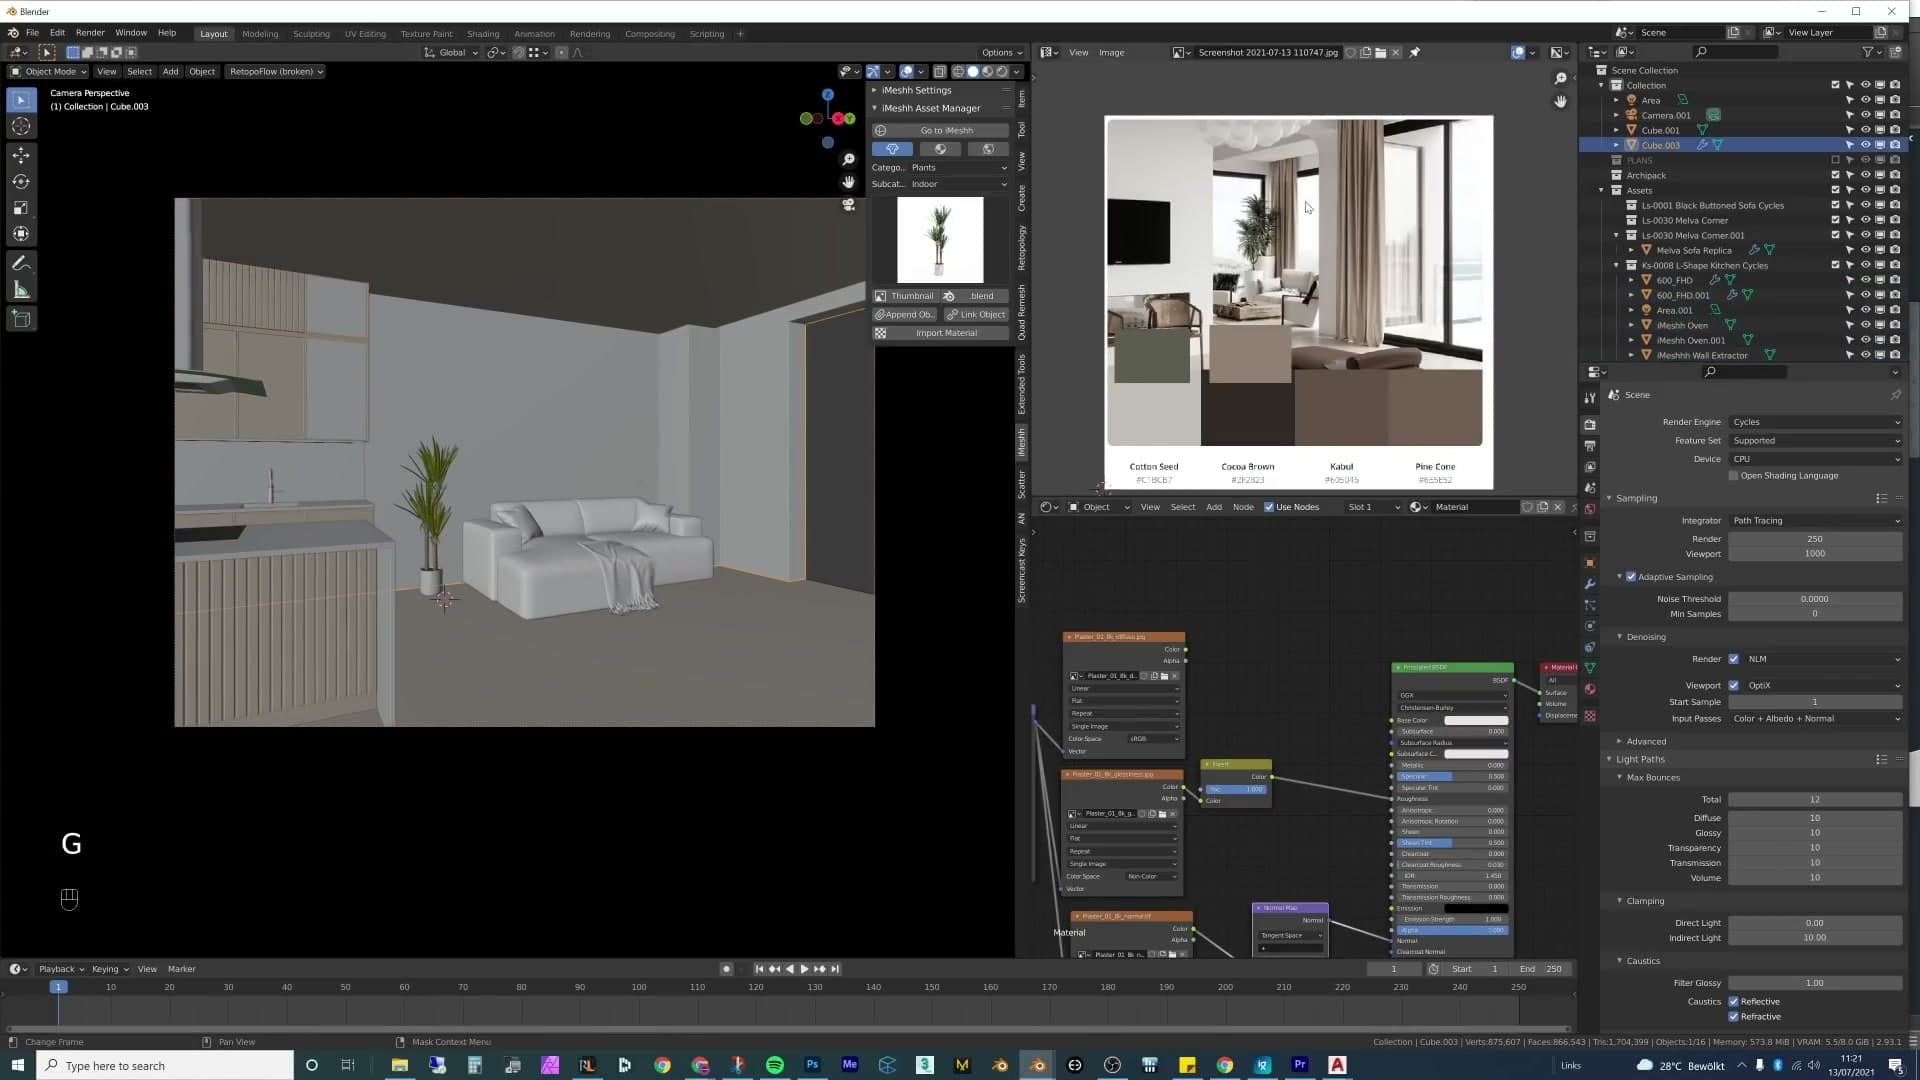Pin the image in the Image Editor
1920x1080 pixels.
tap(1414, 53)
